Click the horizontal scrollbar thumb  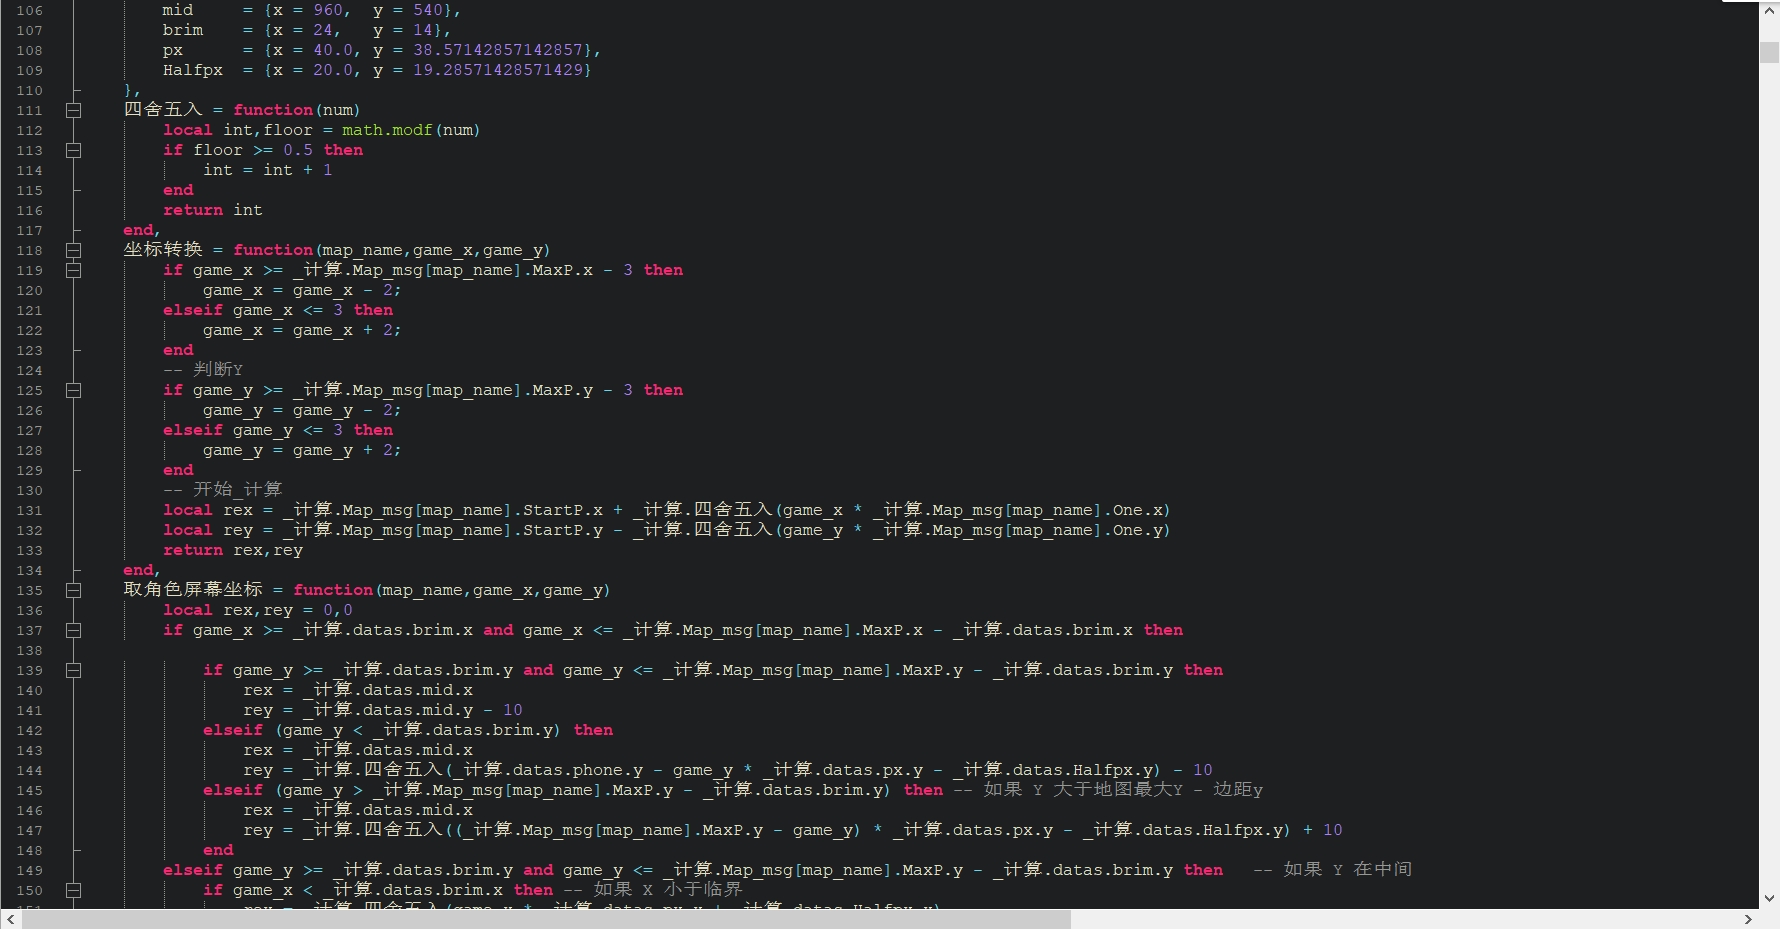(545, 919)
